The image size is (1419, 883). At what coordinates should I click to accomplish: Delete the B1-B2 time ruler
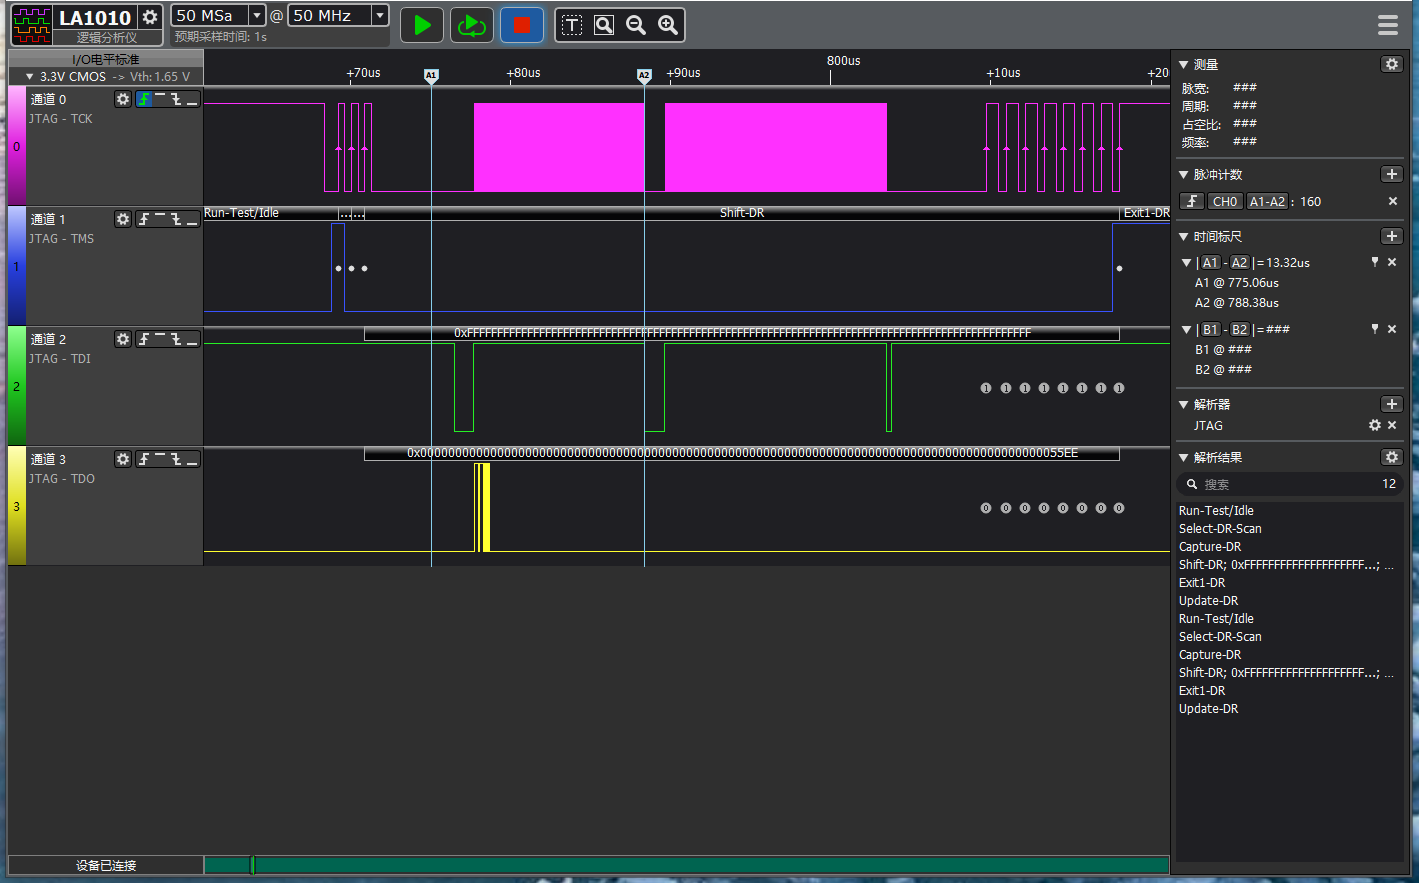click(1392, 329)
